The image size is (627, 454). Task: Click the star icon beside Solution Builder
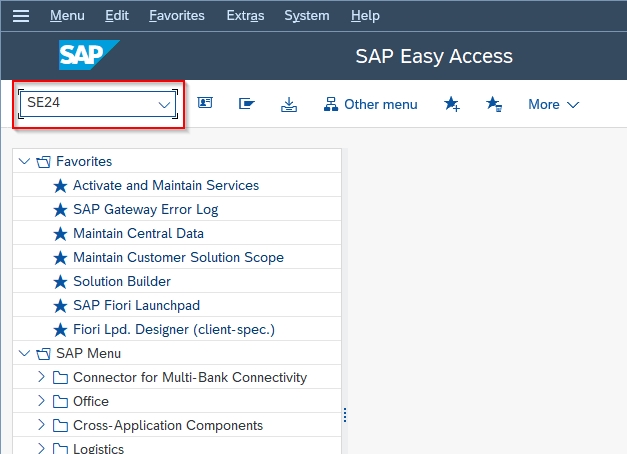pos(60,282)
